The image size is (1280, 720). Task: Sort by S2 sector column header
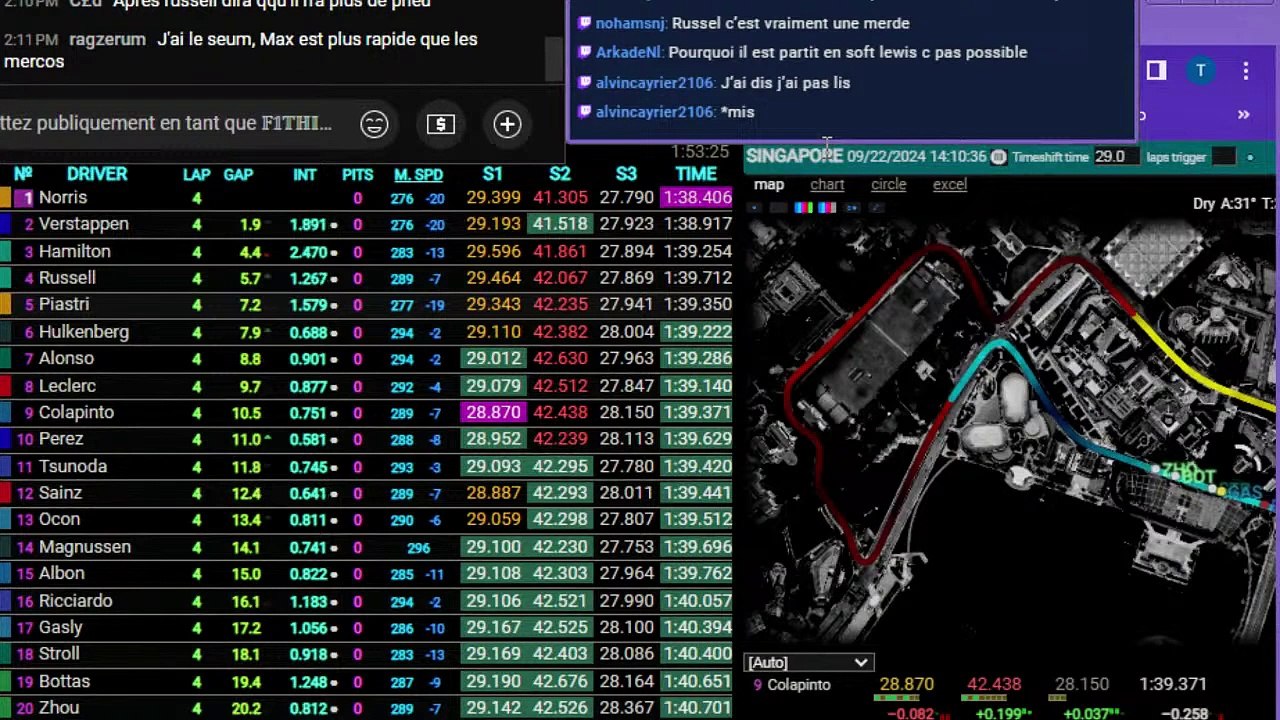pos(559,174)
